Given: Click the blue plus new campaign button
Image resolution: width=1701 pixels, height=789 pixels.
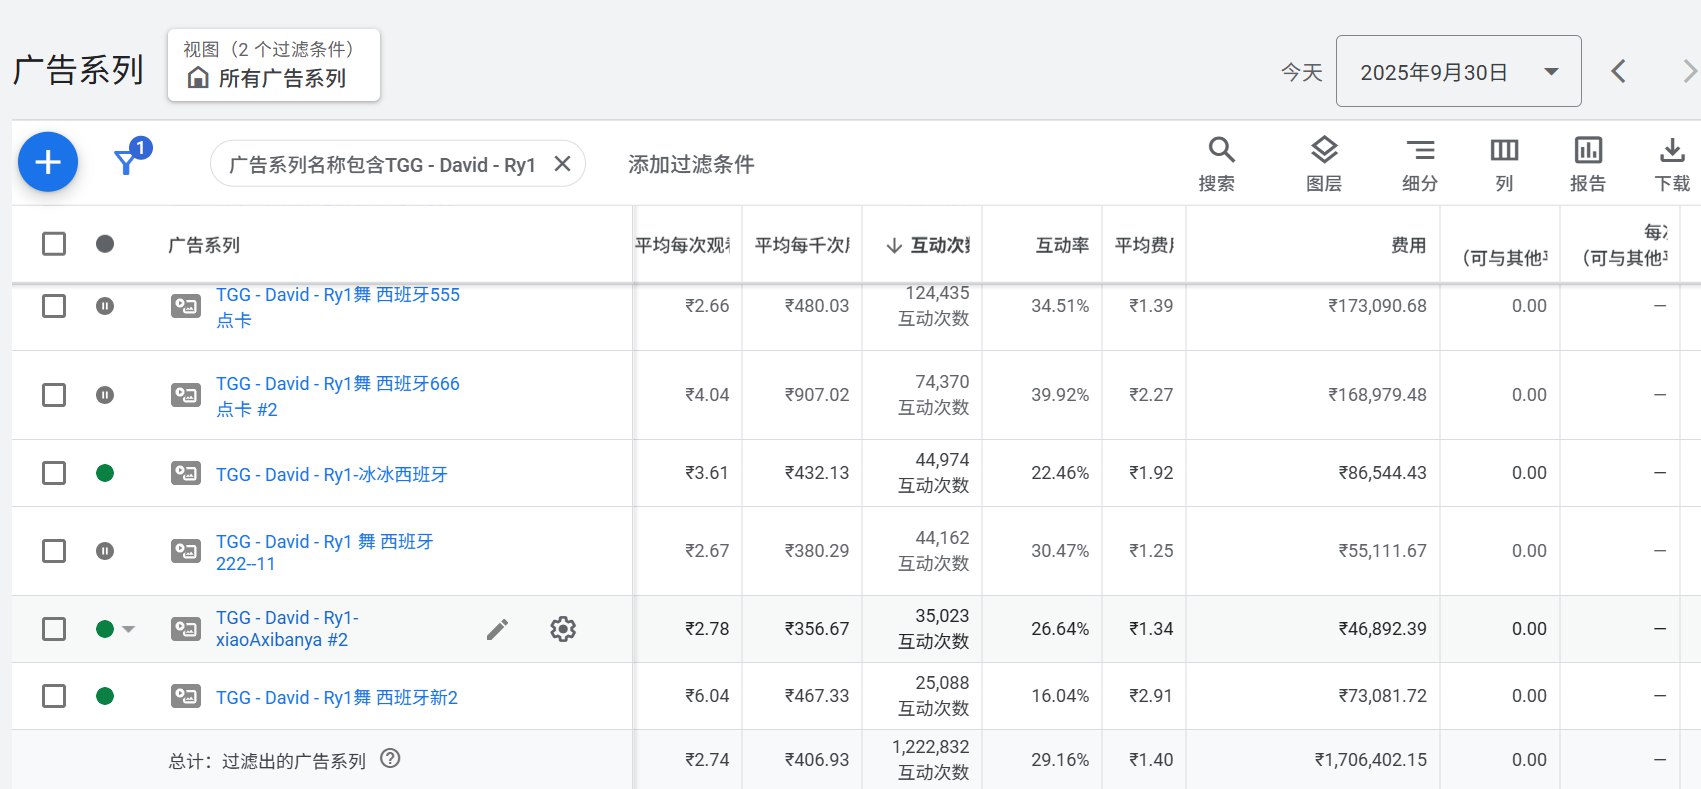Looking at the screenshot, I should (48, 162).
